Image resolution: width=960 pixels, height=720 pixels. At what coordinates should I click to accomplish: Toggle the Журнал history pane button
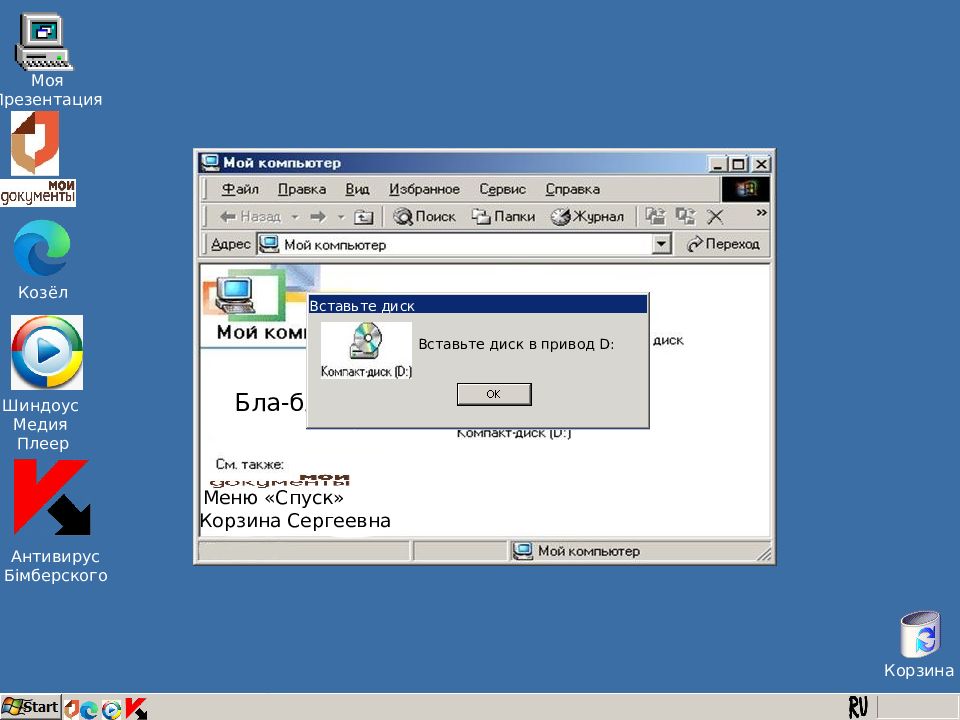587,217
